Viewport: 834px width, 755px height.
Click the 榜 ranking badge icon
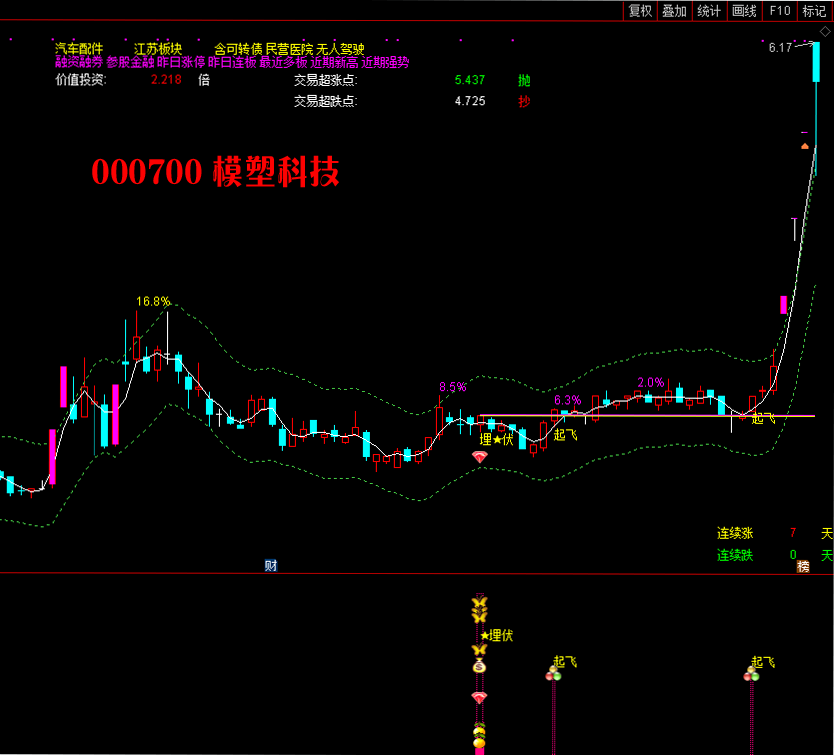(802, 567)
